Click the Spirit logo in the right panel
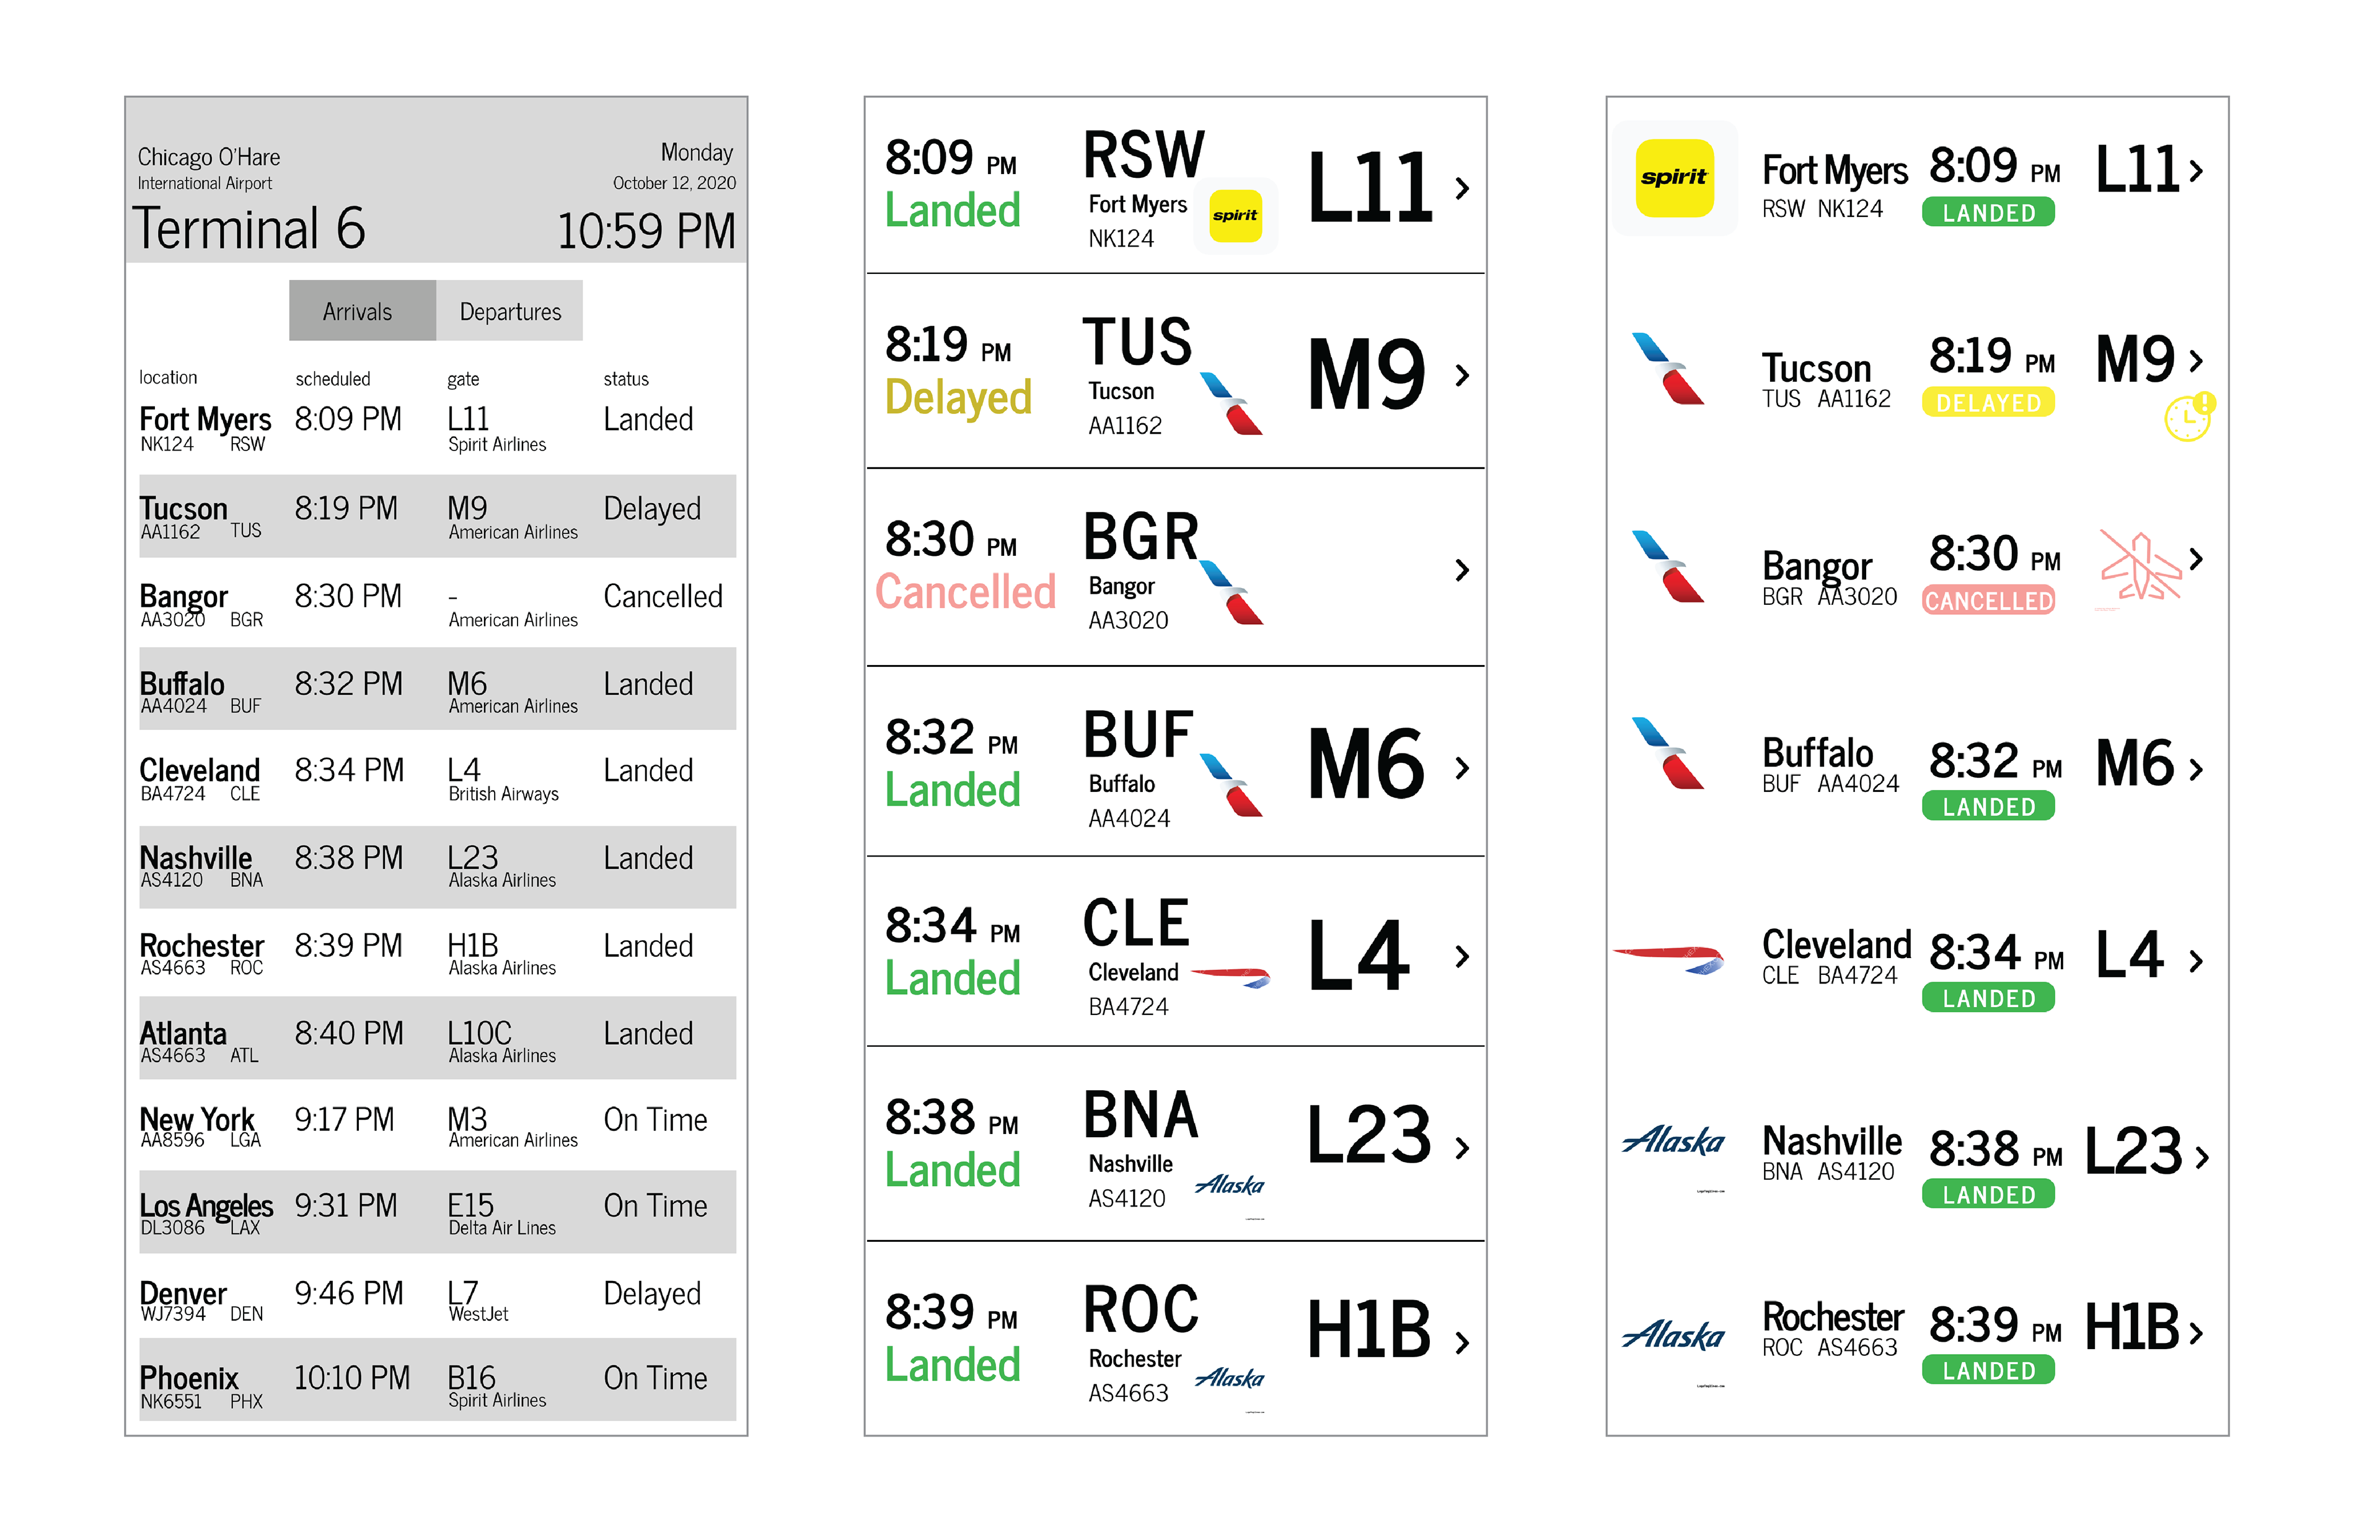Viewport: 2380px width, 1540px height. [1674, 178]
